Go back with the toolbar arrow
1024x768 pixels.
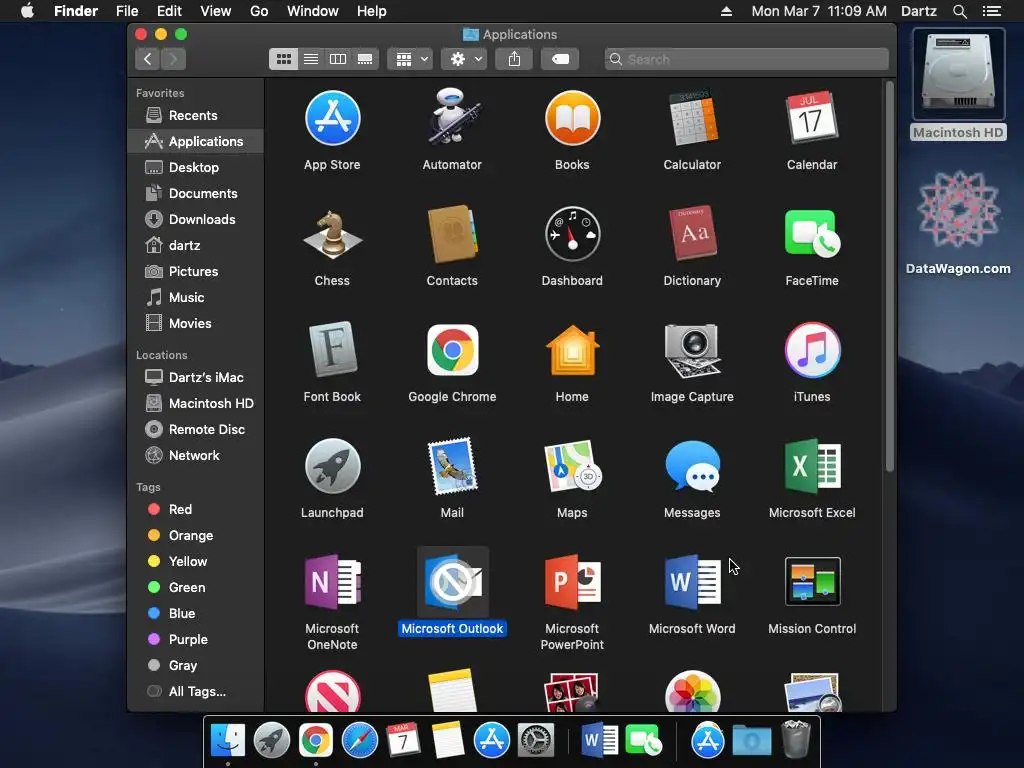coord(148,59)
